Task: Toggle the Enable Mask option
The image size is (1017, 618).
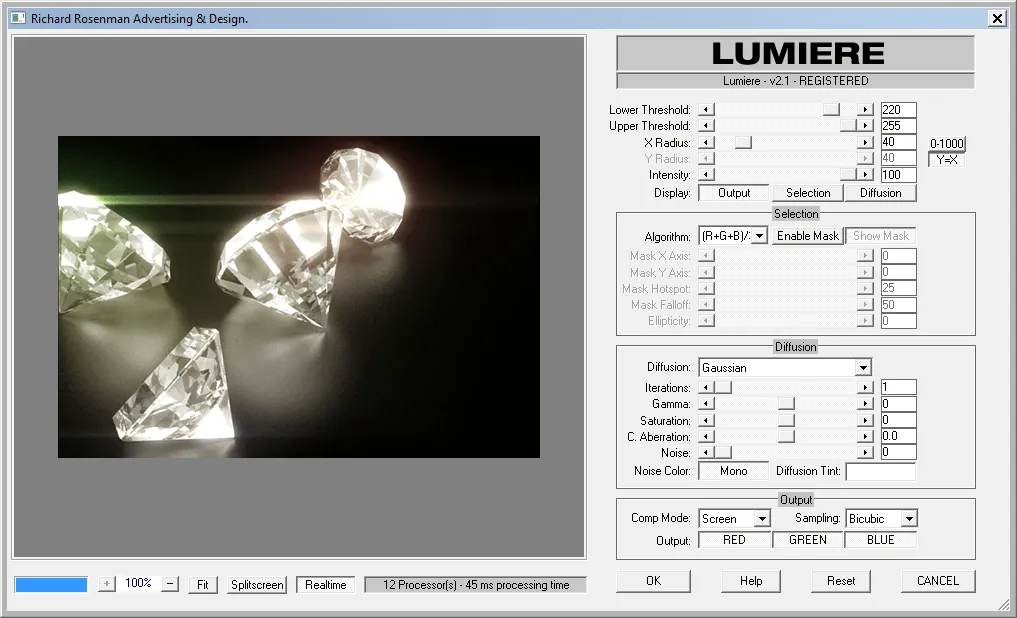Action: (807, 236)
